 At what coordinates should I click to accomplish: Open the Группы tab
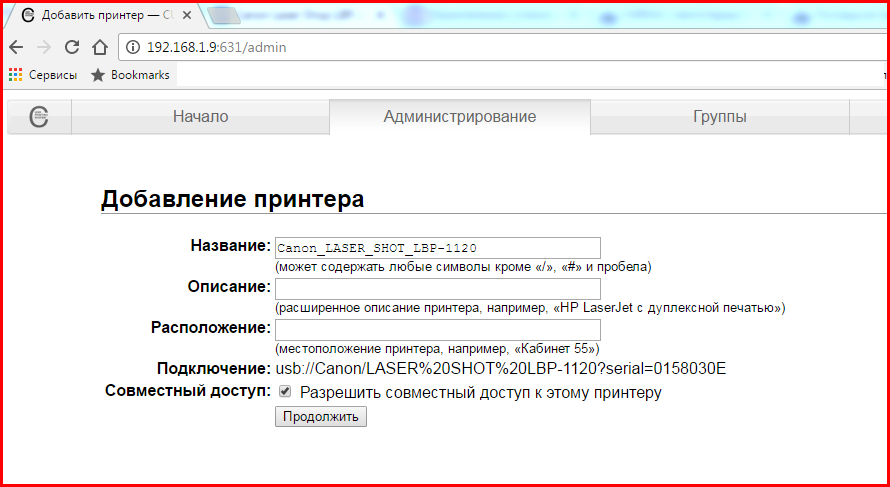719,117
